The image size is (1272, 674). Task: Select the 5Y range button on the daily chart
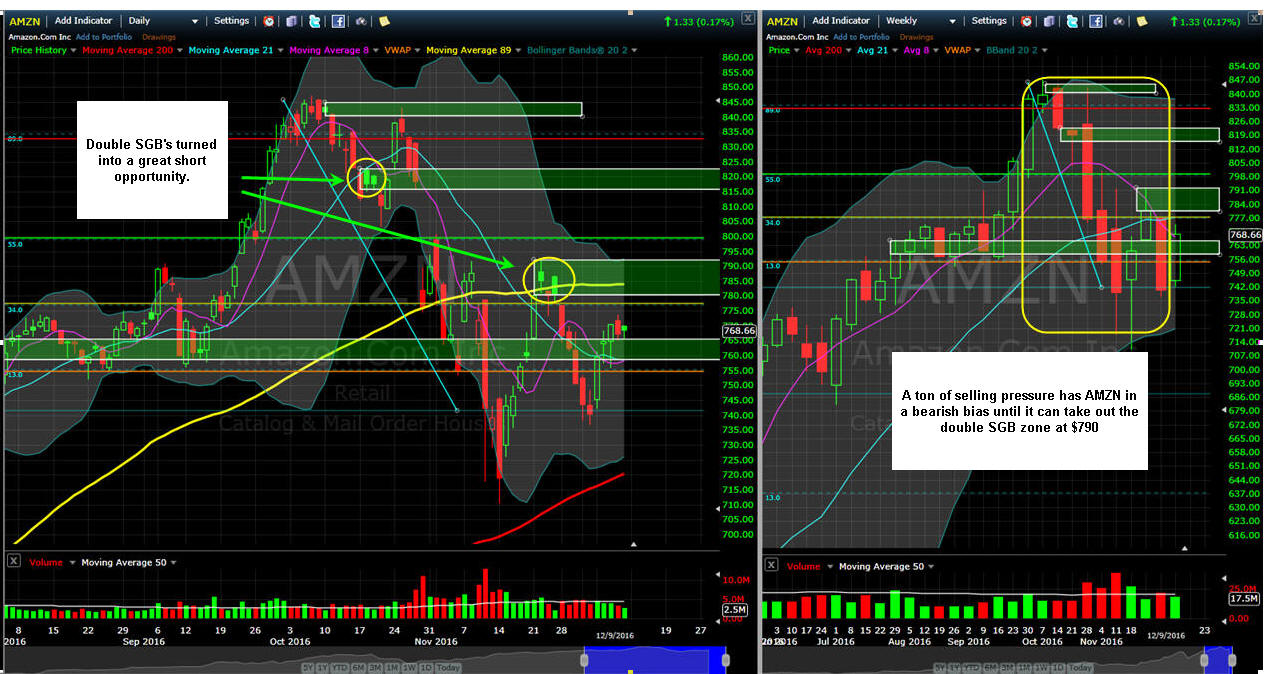click(x=308, y=667)
